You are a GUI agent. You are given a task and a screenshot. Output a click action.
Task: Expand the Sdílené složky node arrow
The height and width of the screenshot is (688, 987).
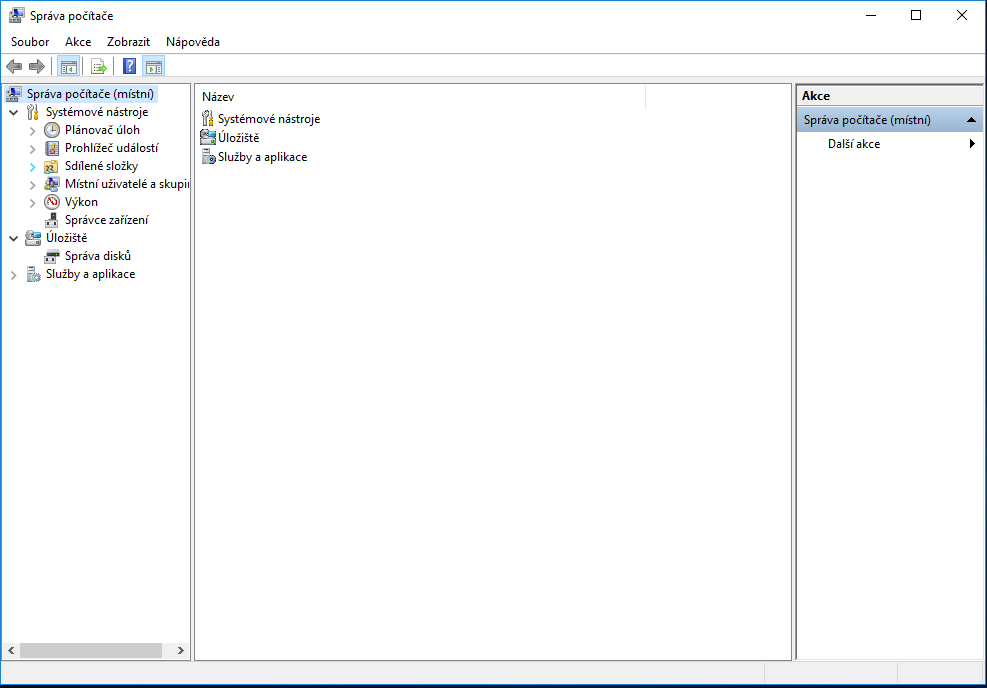[x=32, y=167]
